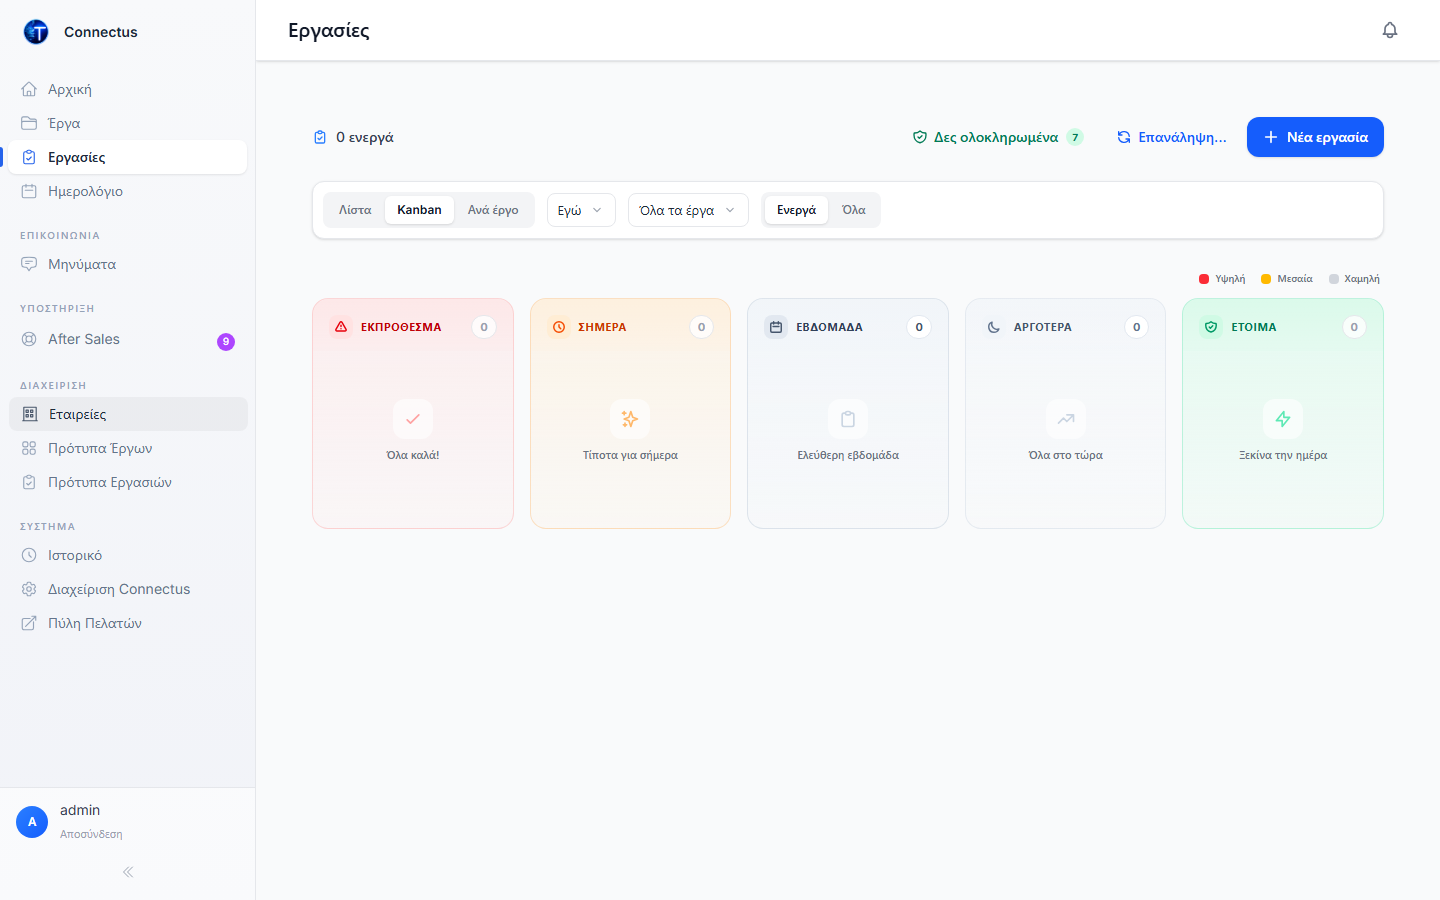
Task: Expand the Όλα τα έργα dropdown
Action: click(x=688, y=210)
